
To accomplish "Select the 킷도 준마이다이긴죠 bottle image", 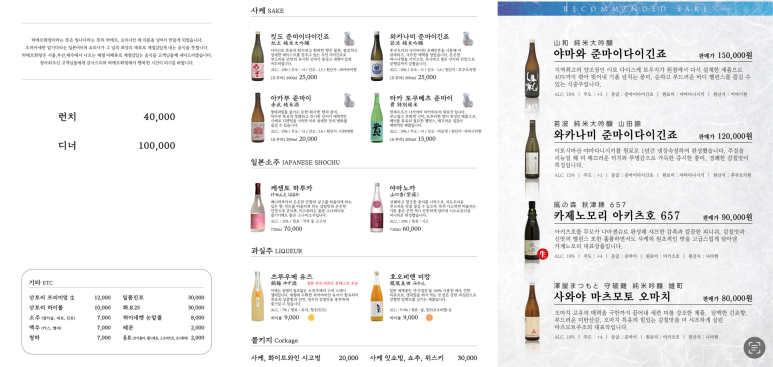I will (257, 56).
